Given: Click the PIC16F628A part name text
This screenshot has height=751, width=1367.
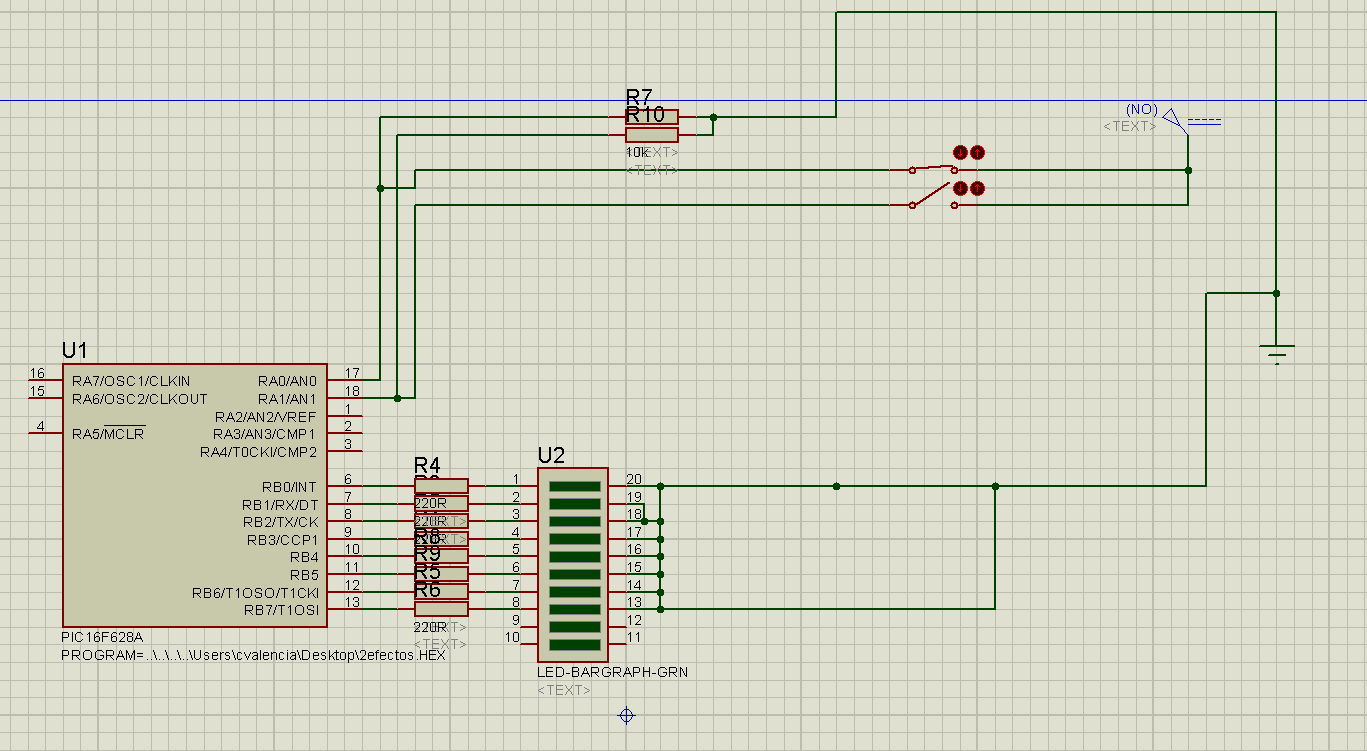Looking at the screenshot, I should pyautogui.click(x=101, y=637).
